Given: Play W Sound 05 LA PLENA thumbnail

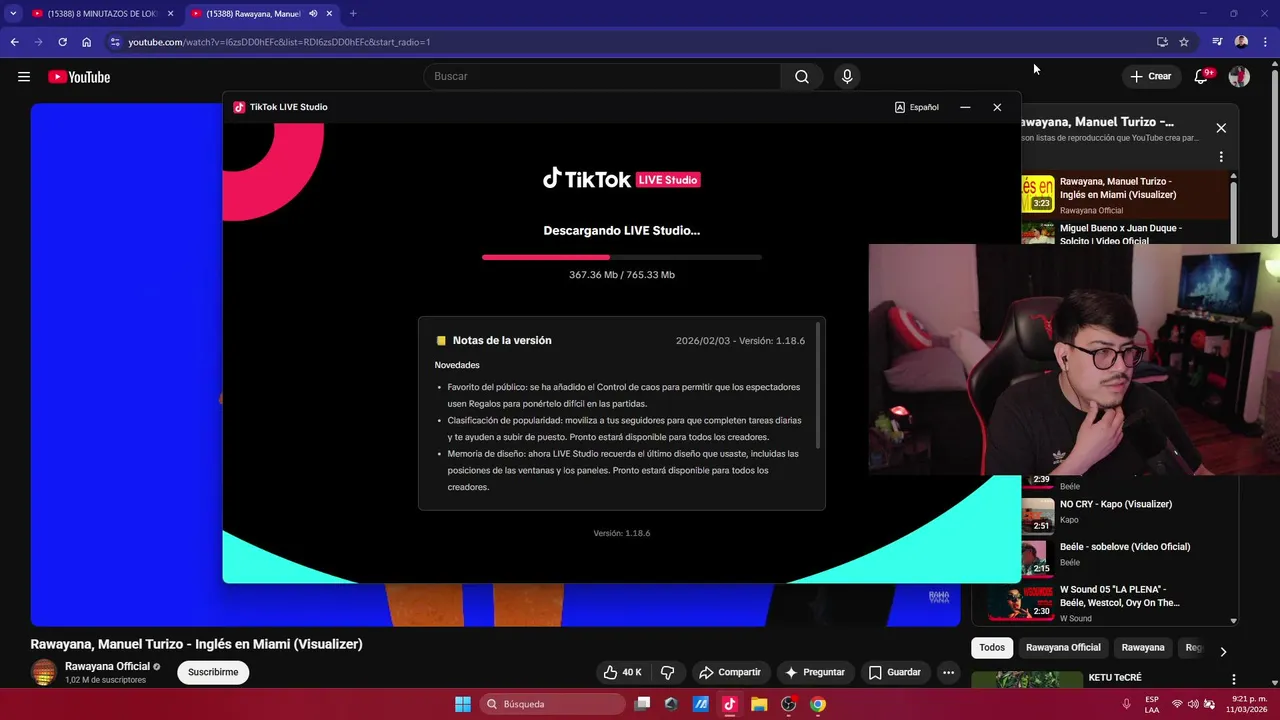Looking at the screenshot, I should coord(1020,603).
